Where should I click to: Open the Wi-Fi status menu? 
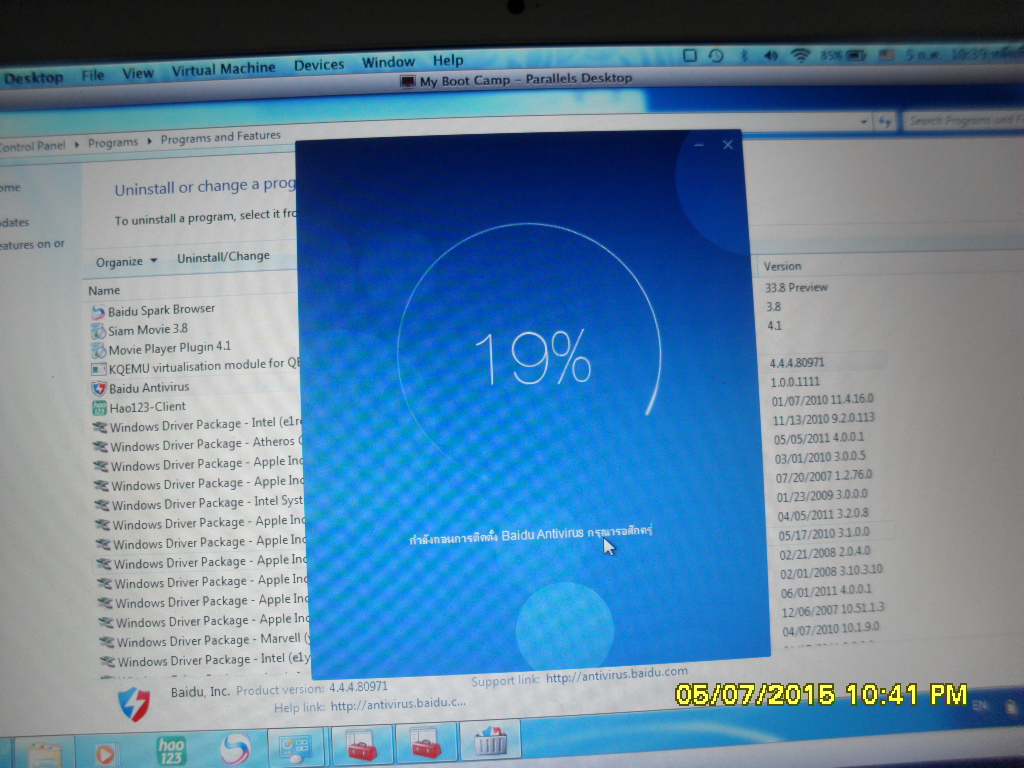click(x=800, y=56)
